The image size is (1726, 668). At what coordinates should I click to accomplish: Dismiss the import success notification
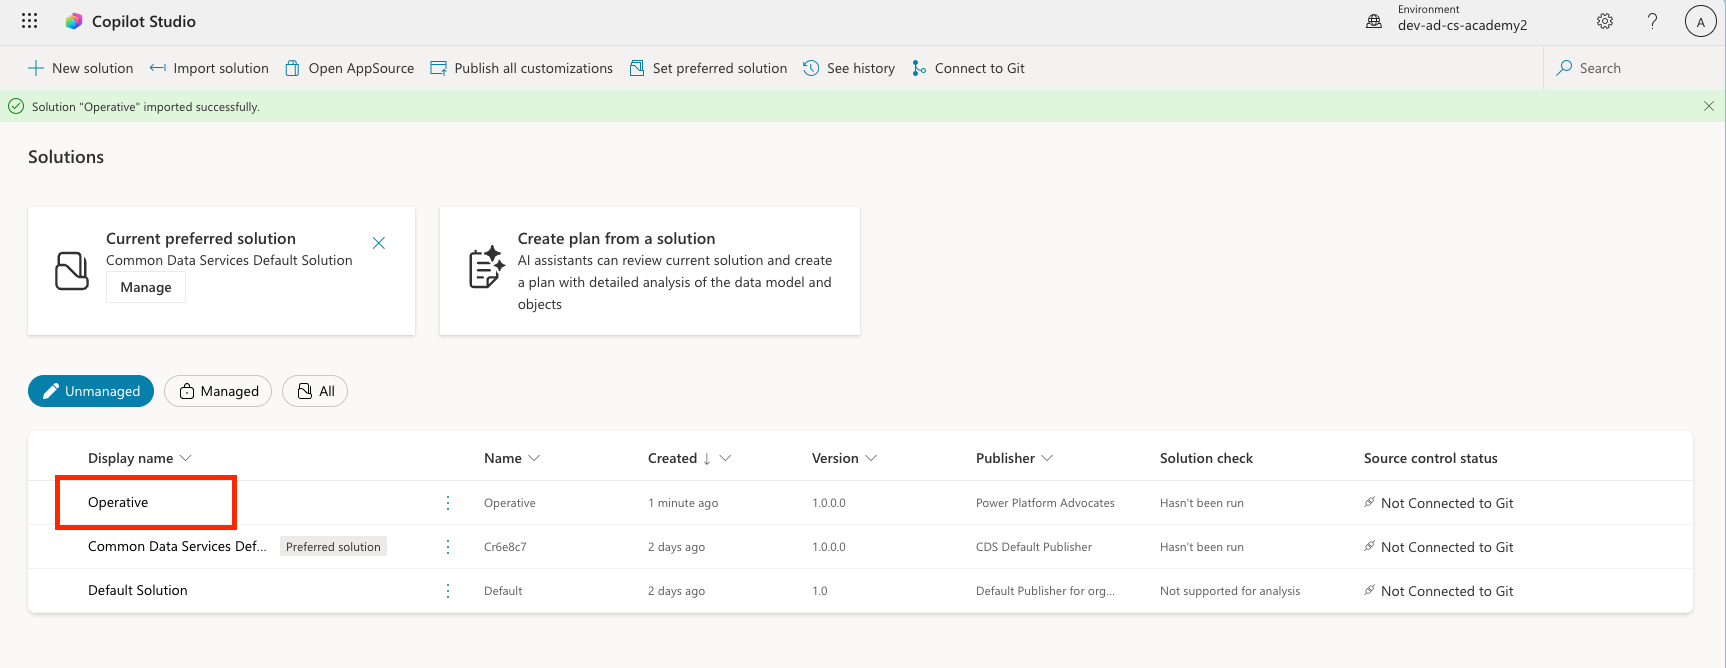point(1708,106)
